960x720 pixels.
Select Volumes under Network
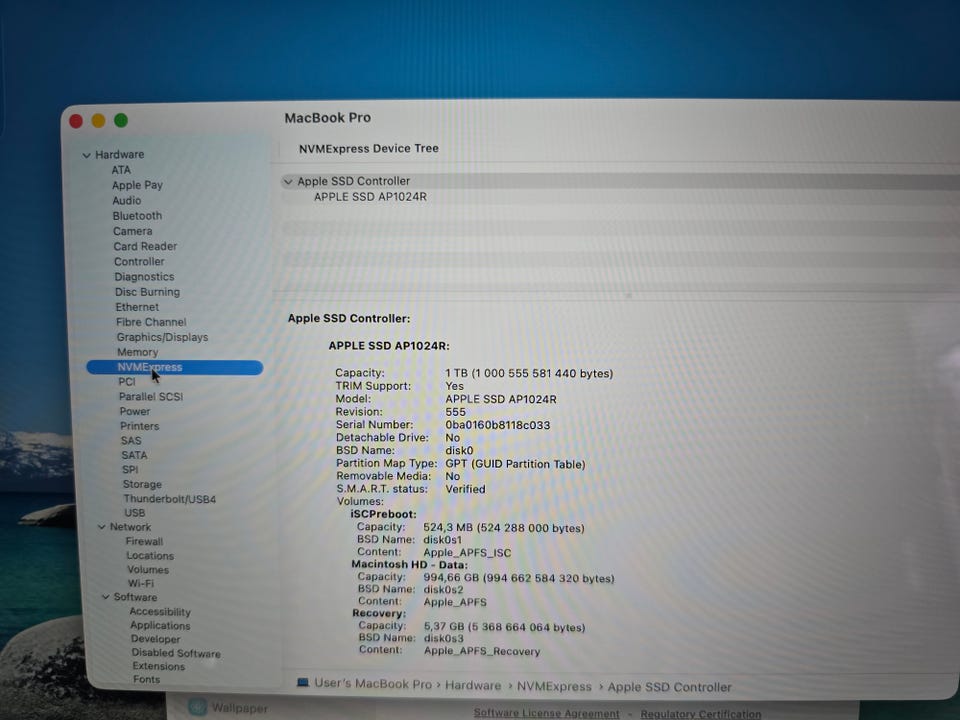[x=148, y=569]
